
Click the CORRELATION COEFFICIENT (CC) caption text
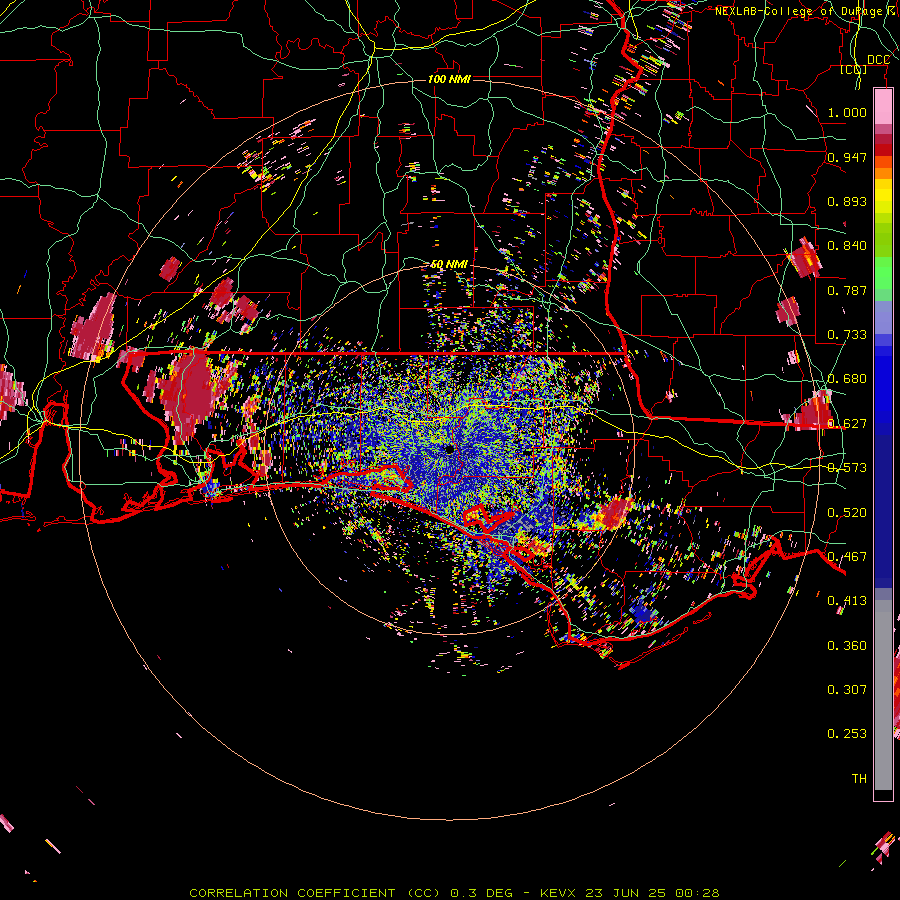[315, 893]
